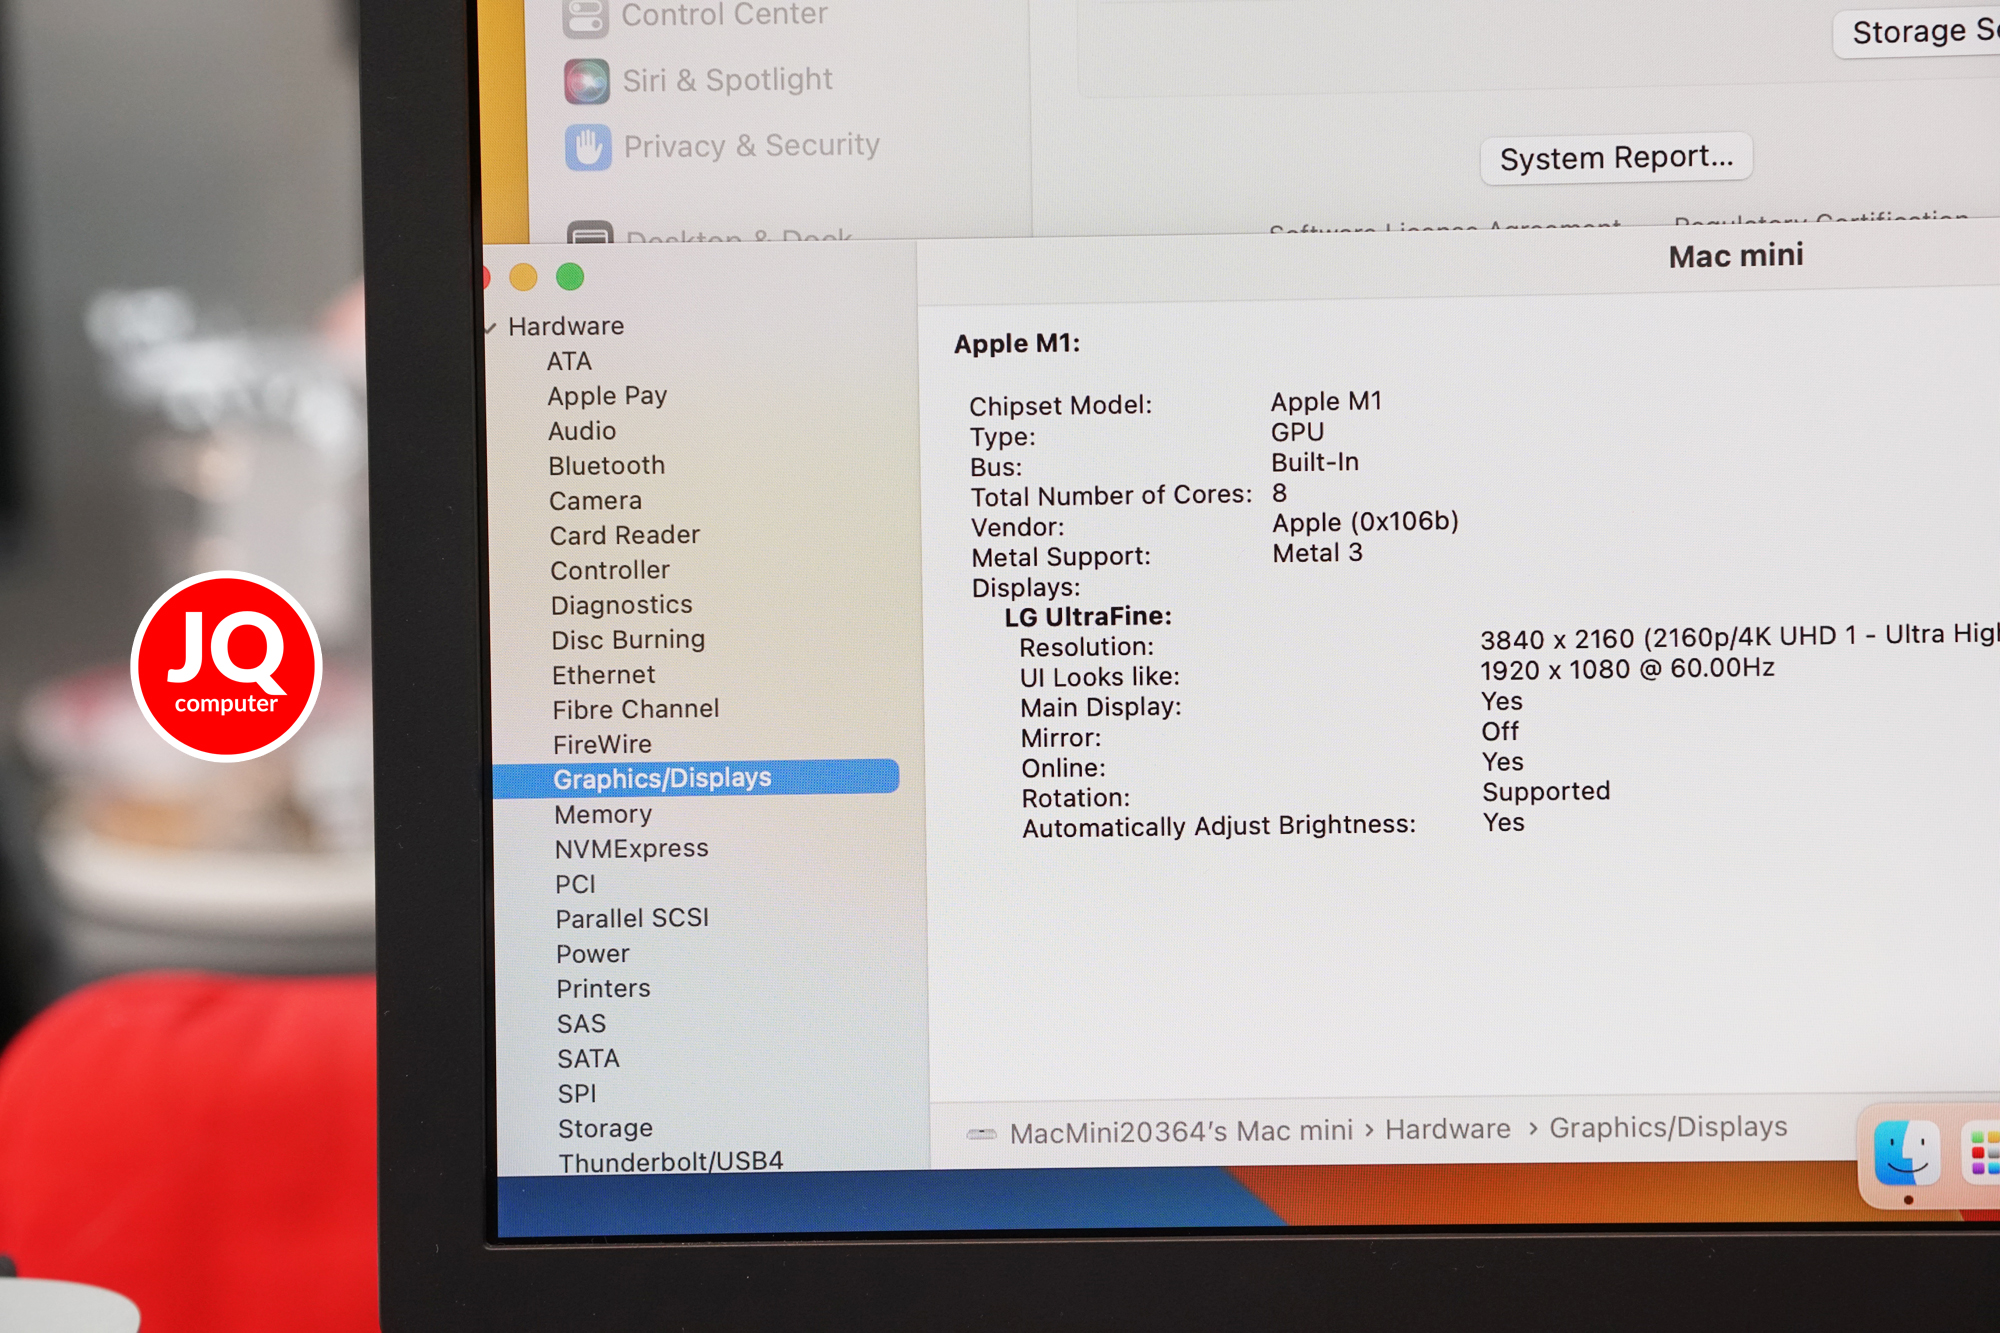Select Thunderbolt/USB4 in hardware list
The height and width of the screenshot is (1333, 2000).
(670, 1161)
